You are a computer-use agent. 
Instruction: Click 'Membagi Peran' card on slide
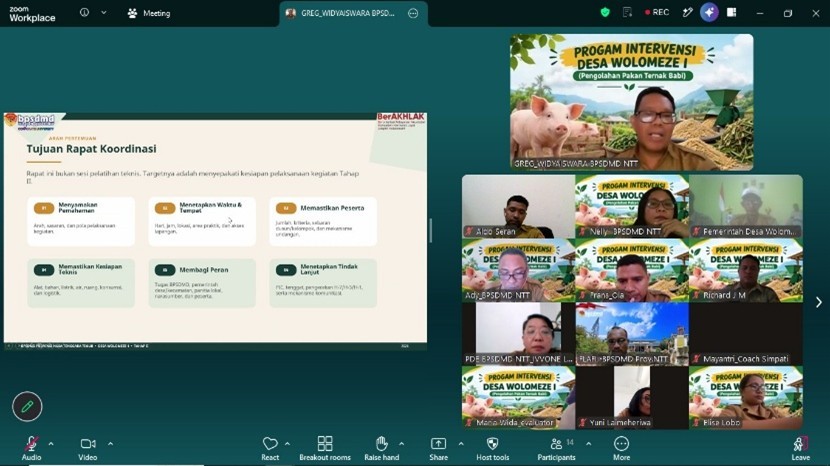(202, 283)
